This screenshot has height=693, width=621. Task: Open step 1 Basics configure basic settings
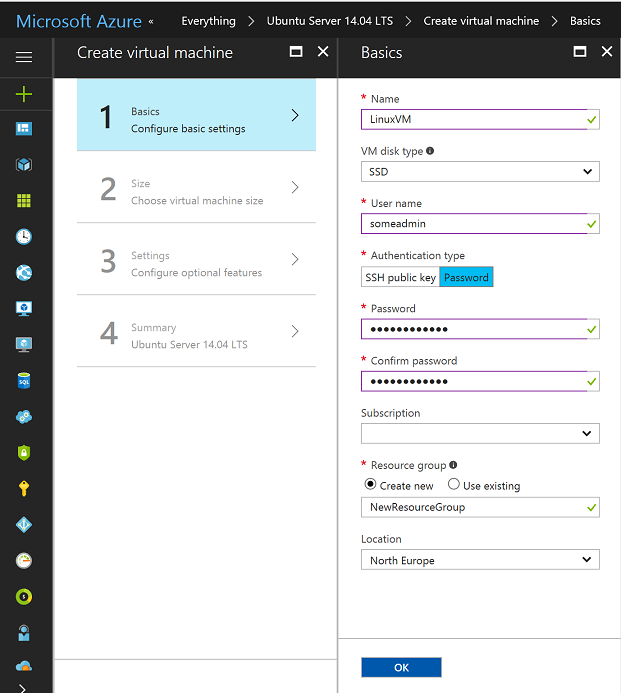196,115
